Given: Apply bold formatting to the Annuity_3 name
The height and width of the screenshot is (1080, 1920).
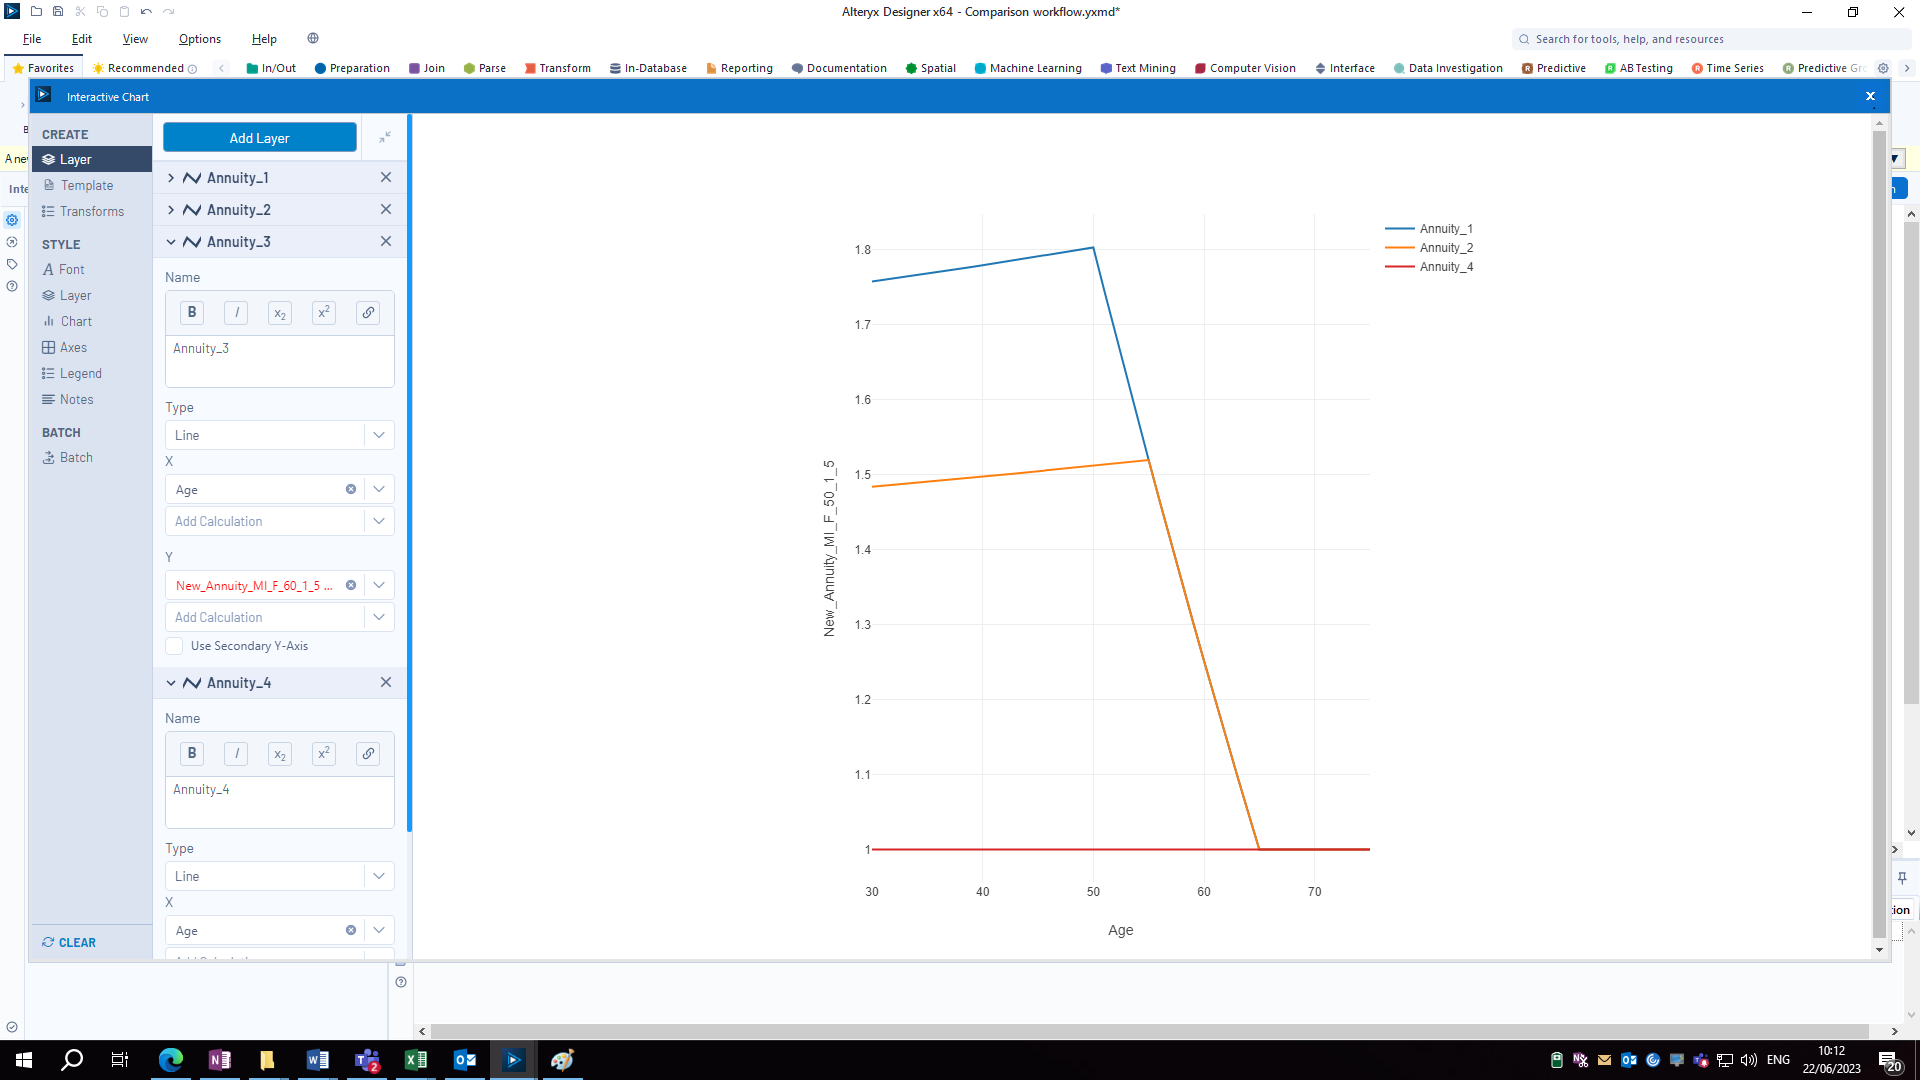Looking at the screenshot, I should tap(191, 312).
